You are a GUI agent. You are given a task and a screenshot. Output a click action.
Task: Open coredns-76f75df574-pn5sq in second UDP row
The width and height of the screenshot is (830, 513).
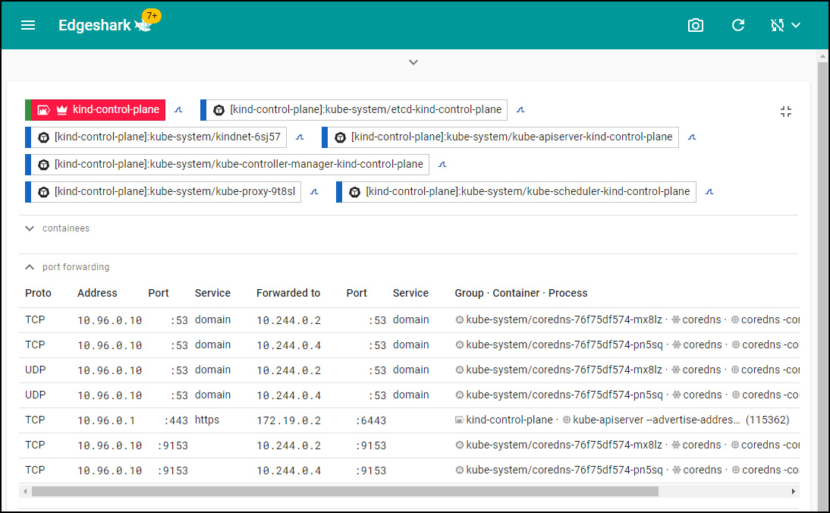point(564,395)
